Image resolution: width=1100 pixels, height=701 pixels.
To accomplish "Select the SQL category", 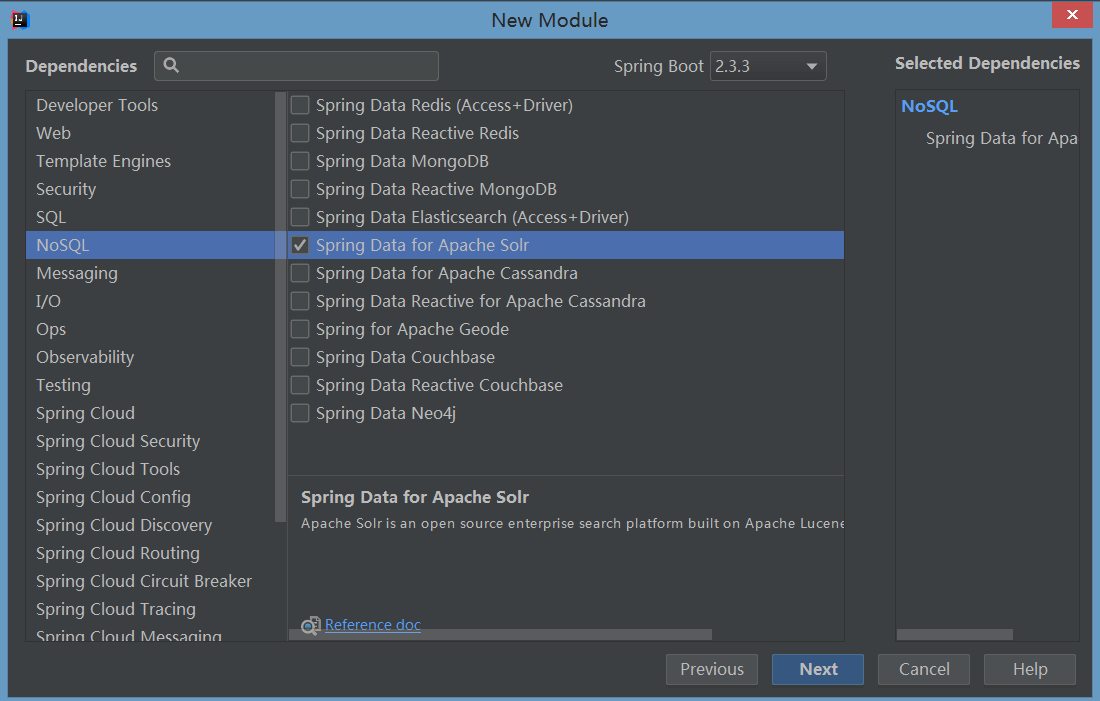I will (x=51, y=217).
